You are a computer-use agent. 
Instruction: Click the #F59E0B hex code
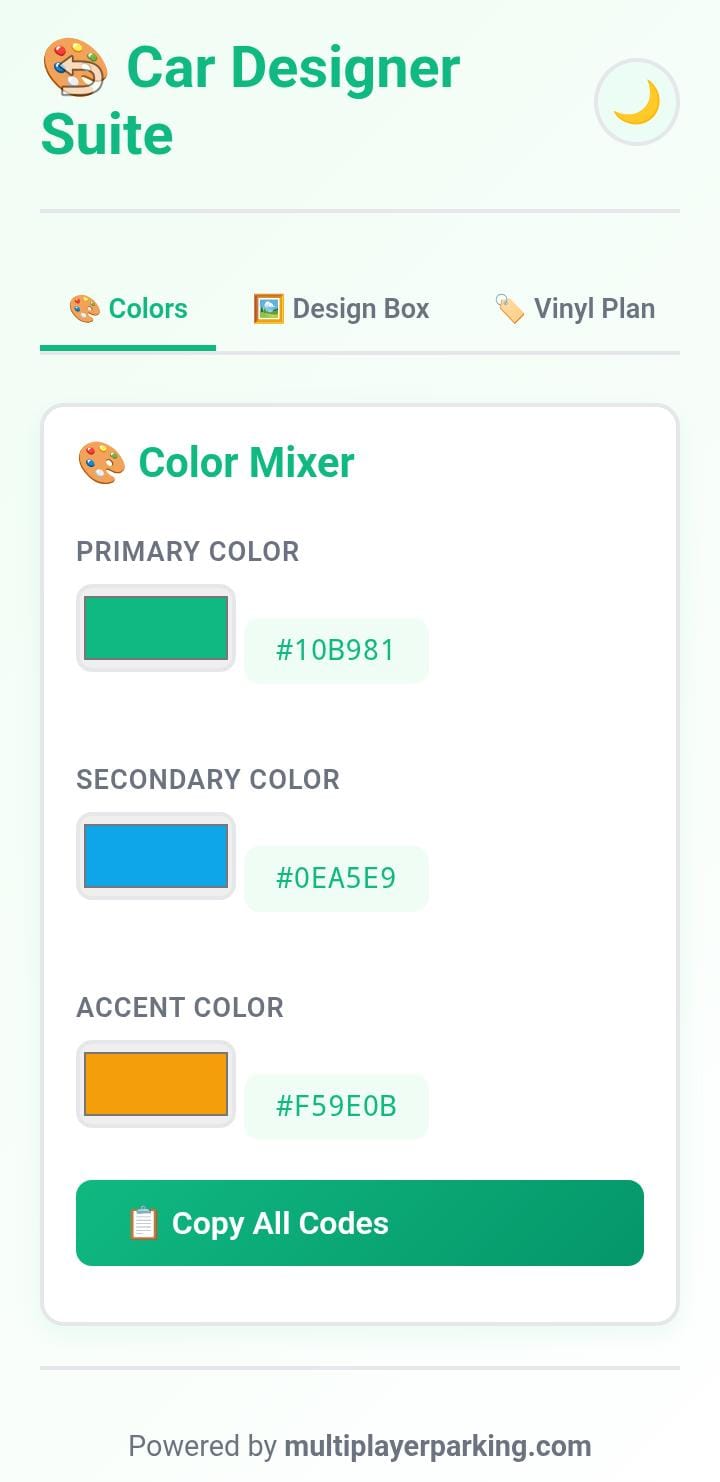336,1107
